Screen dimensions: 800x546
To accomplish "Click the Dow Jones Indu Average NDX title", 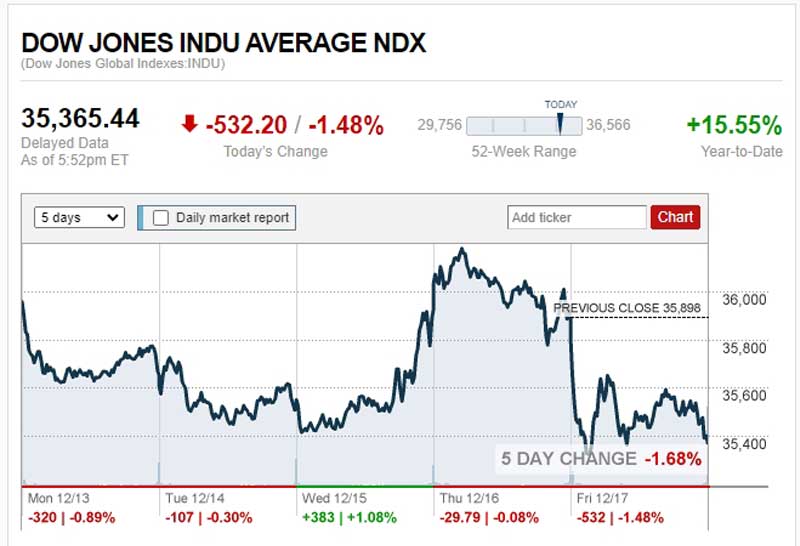I will tap(224, 43).
